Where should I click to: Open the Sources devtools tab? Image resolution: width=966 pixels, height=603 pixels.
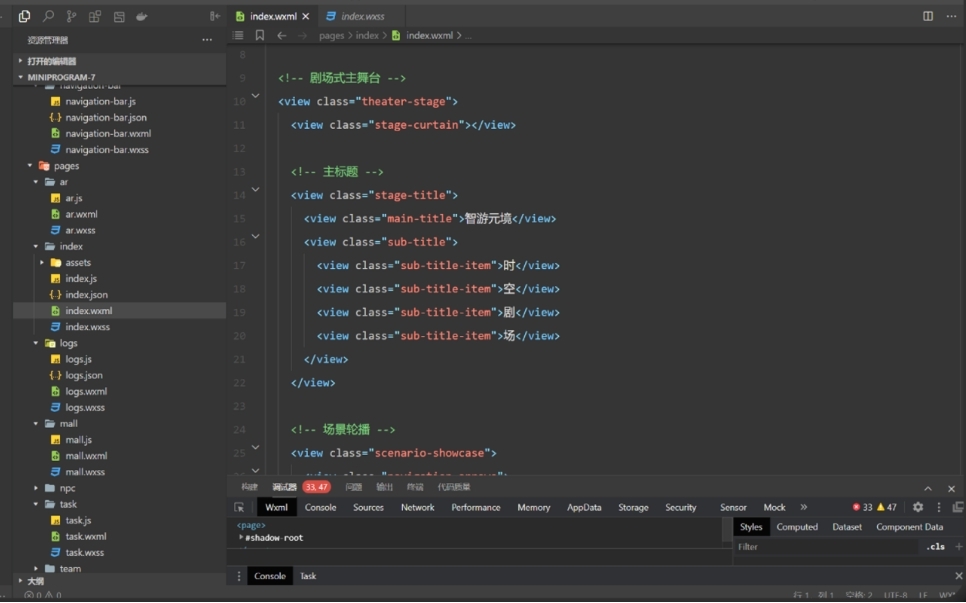click(x=368, y=508)
